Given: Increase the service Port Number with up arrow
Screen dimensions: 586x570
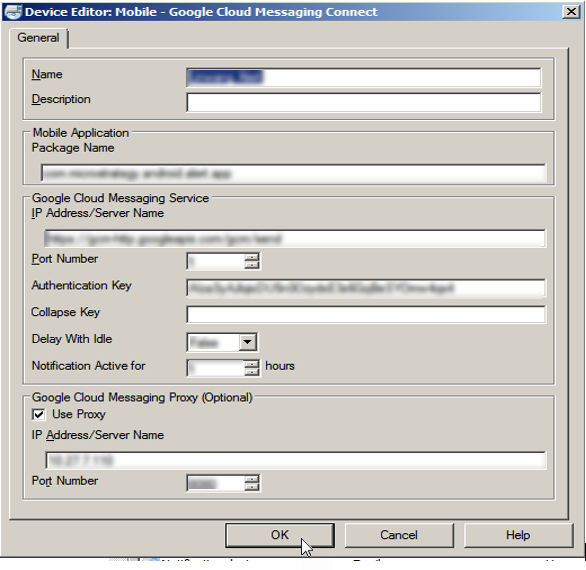Looking at the screenshot, I should pos(252,257).
